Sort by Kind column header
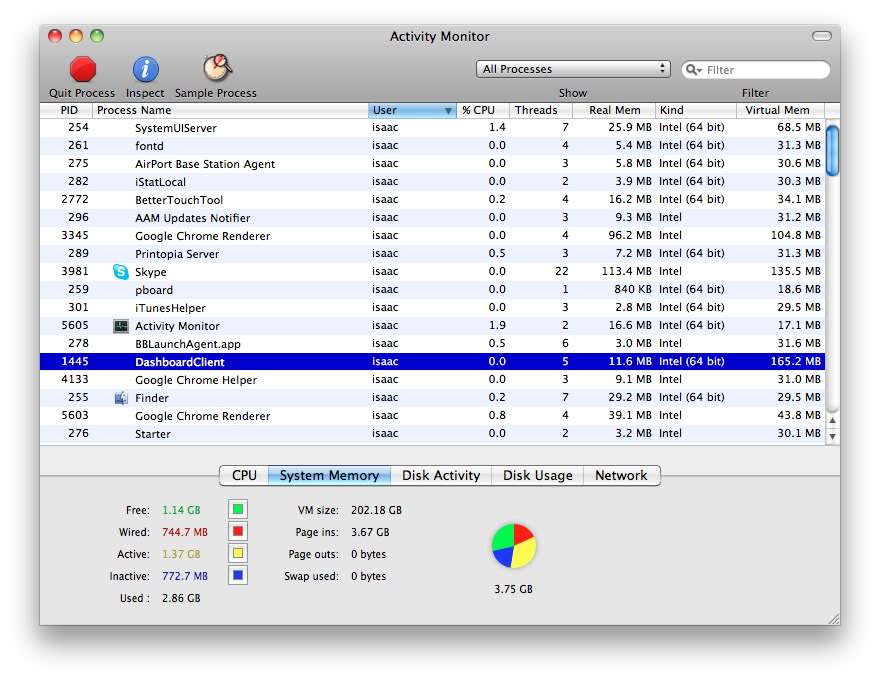The height and width of the screenshot is (680, 880). click(696, 110)
